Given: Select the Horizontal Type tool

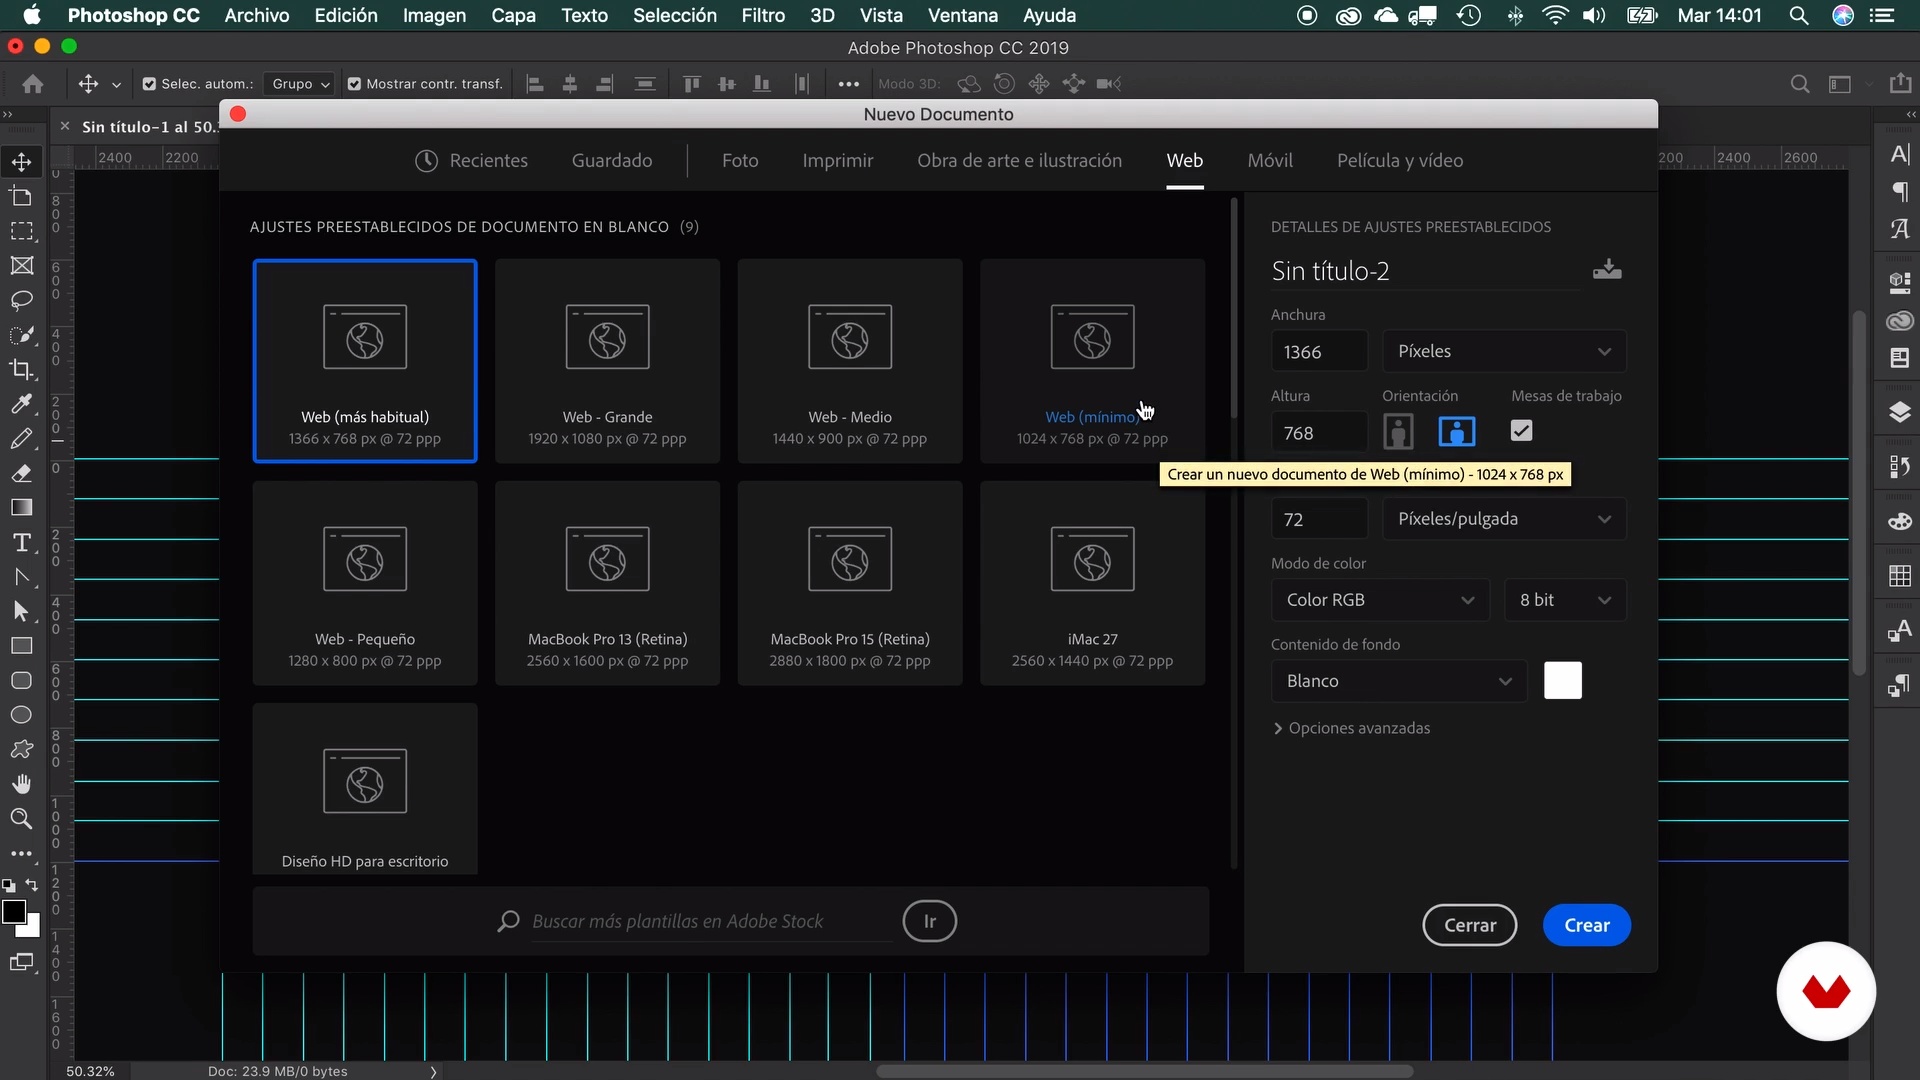Looking at the screenshot, I should tap(21, 542).
